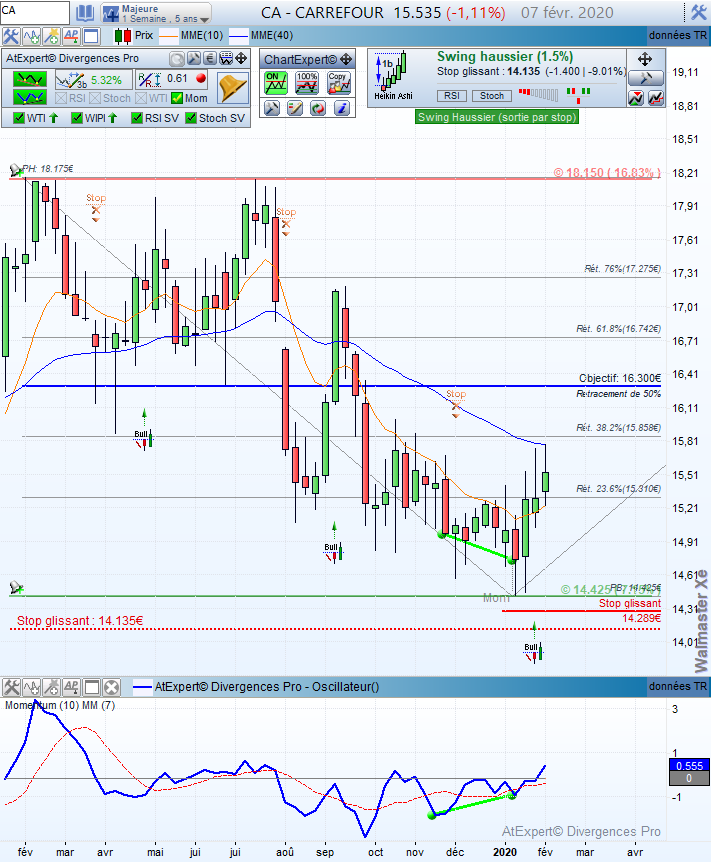Click the ChartExpert pencil notes icon

[295, 108]
